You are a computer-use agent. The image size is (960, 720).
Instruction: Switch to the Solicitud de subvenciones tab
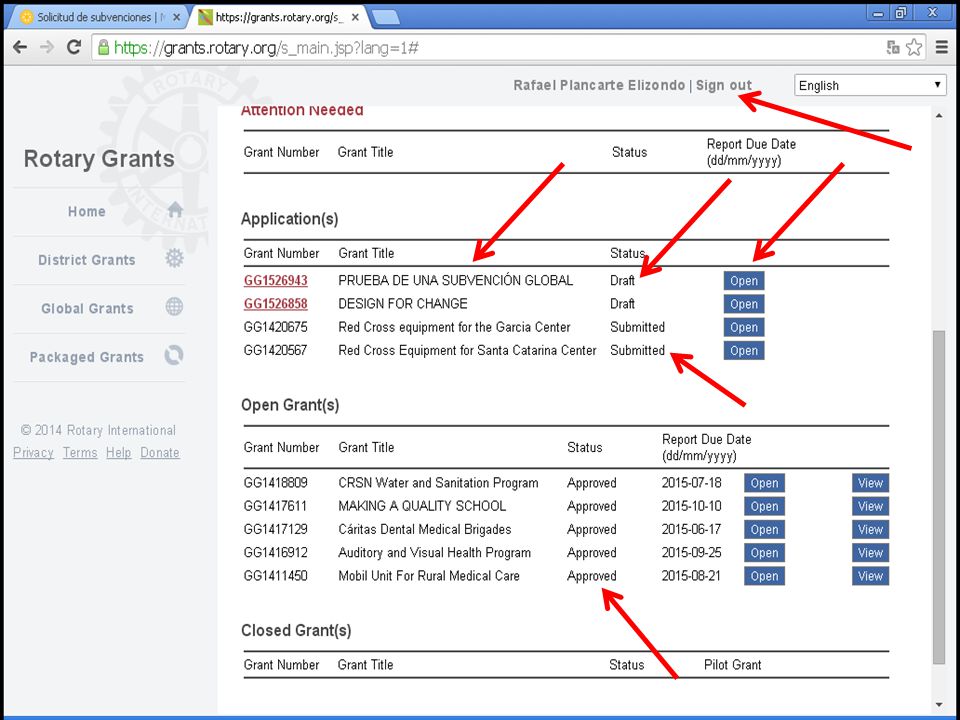pyautogui.click(x=98, y=17)
